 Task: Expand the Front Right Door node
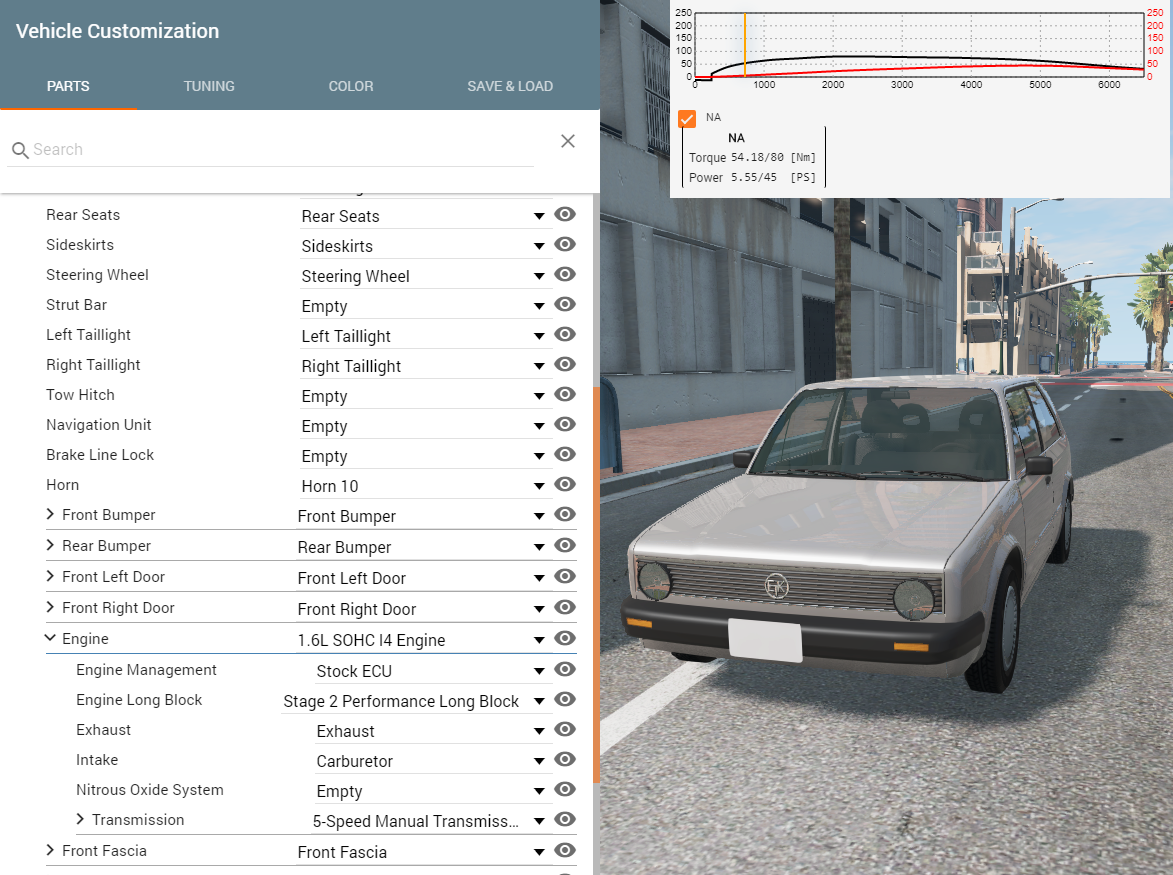tap(50, 607)
